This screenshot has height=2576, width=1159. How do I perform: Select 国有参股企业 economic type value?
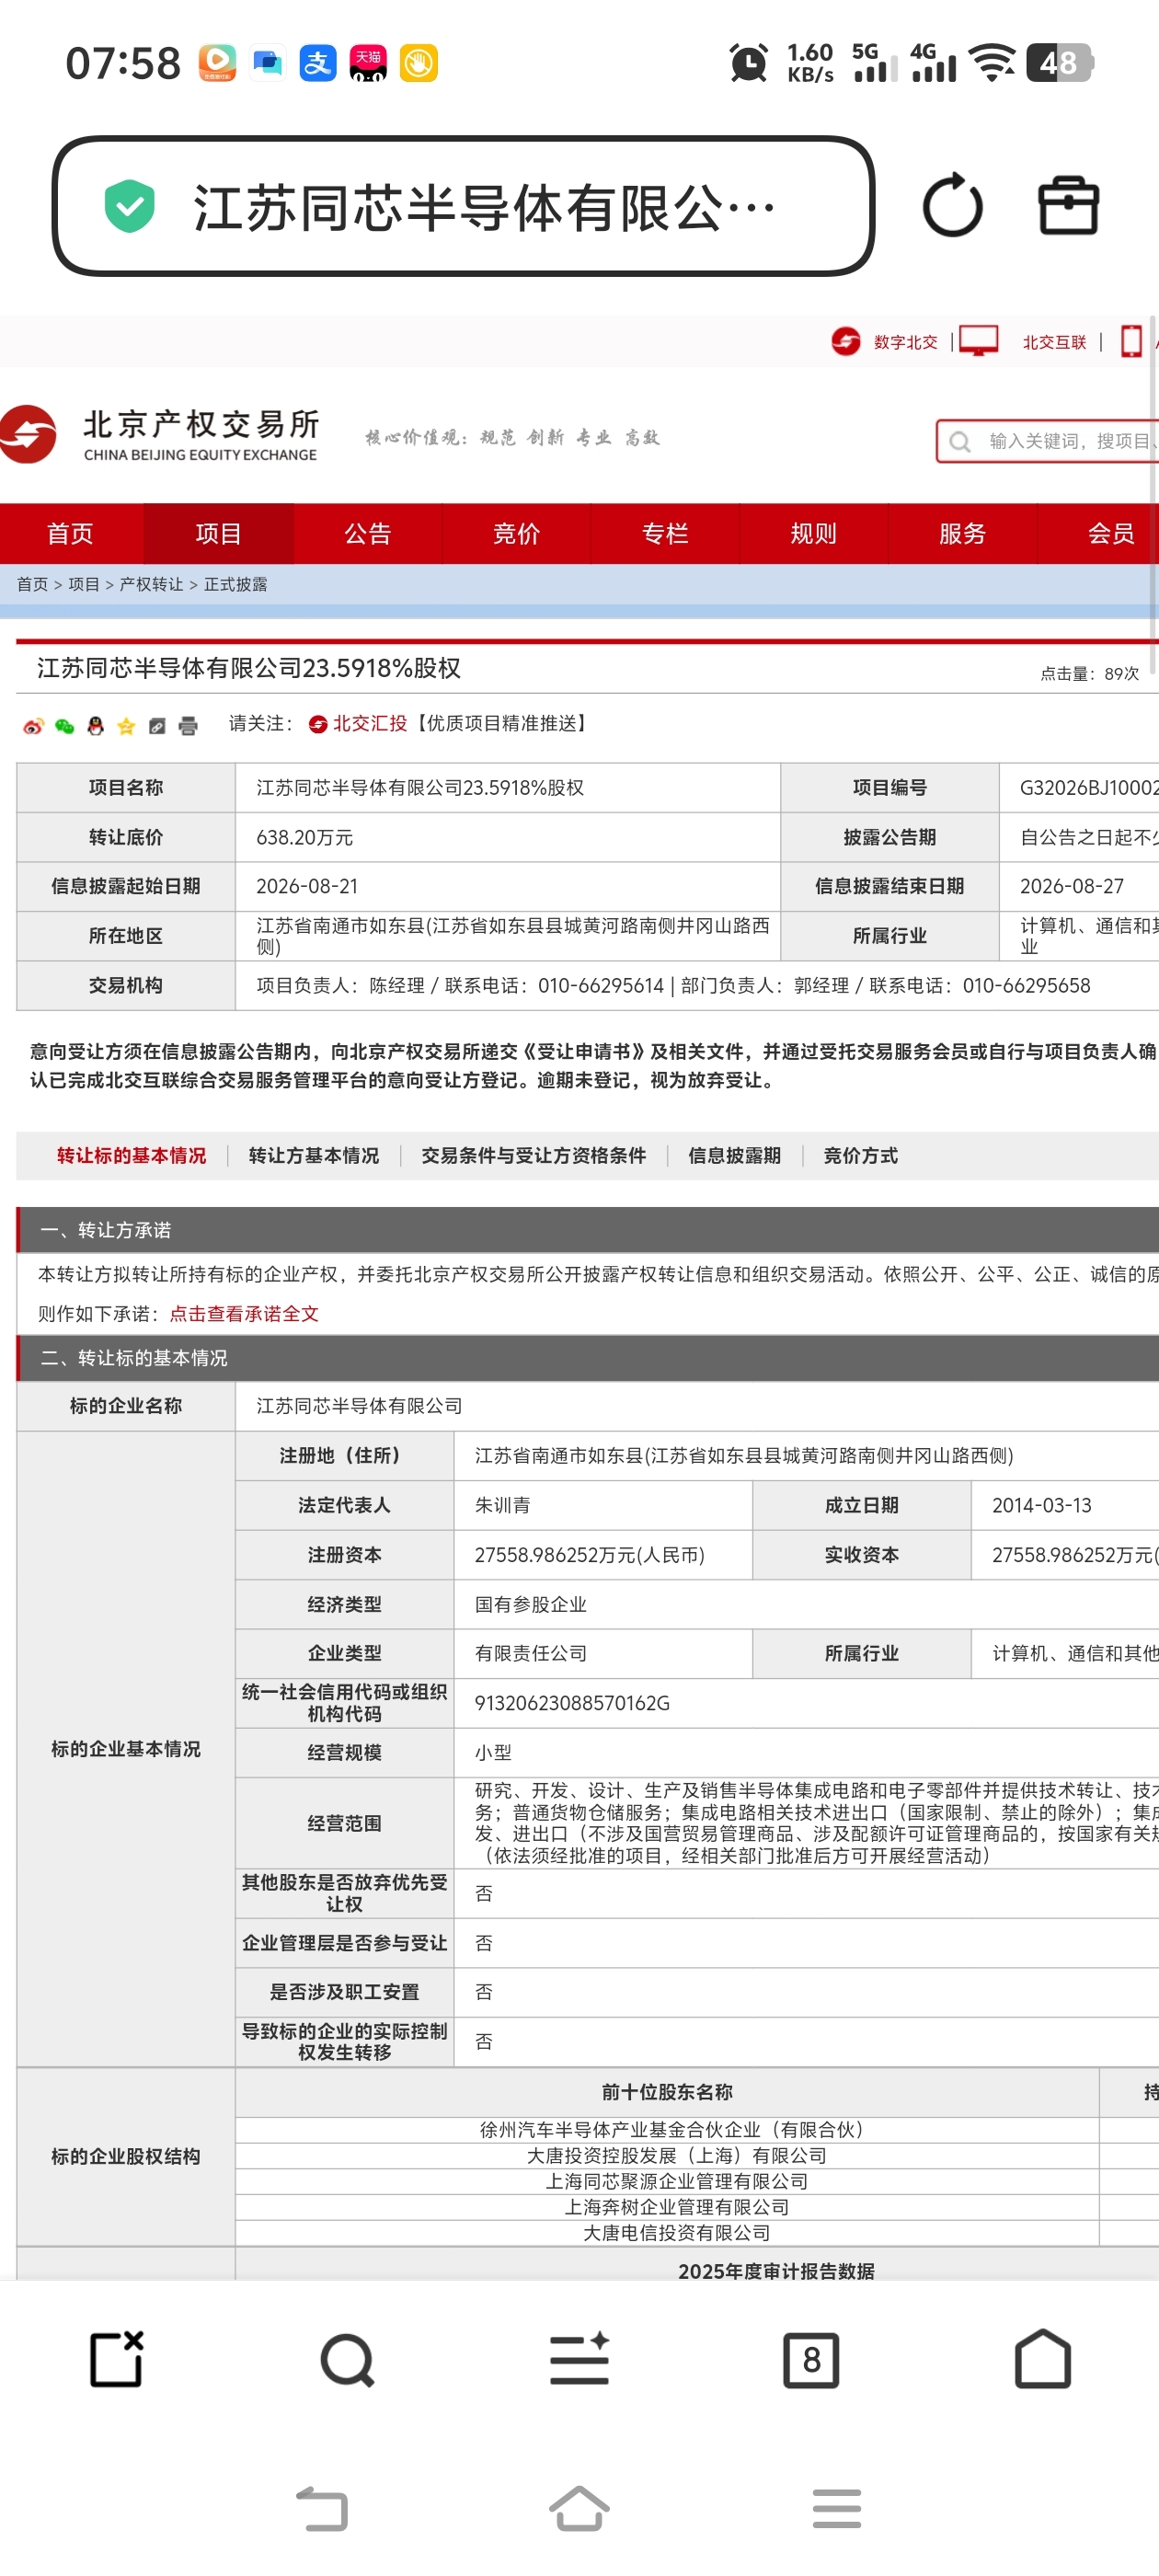pyautogui.click(x=530, y=1604)
